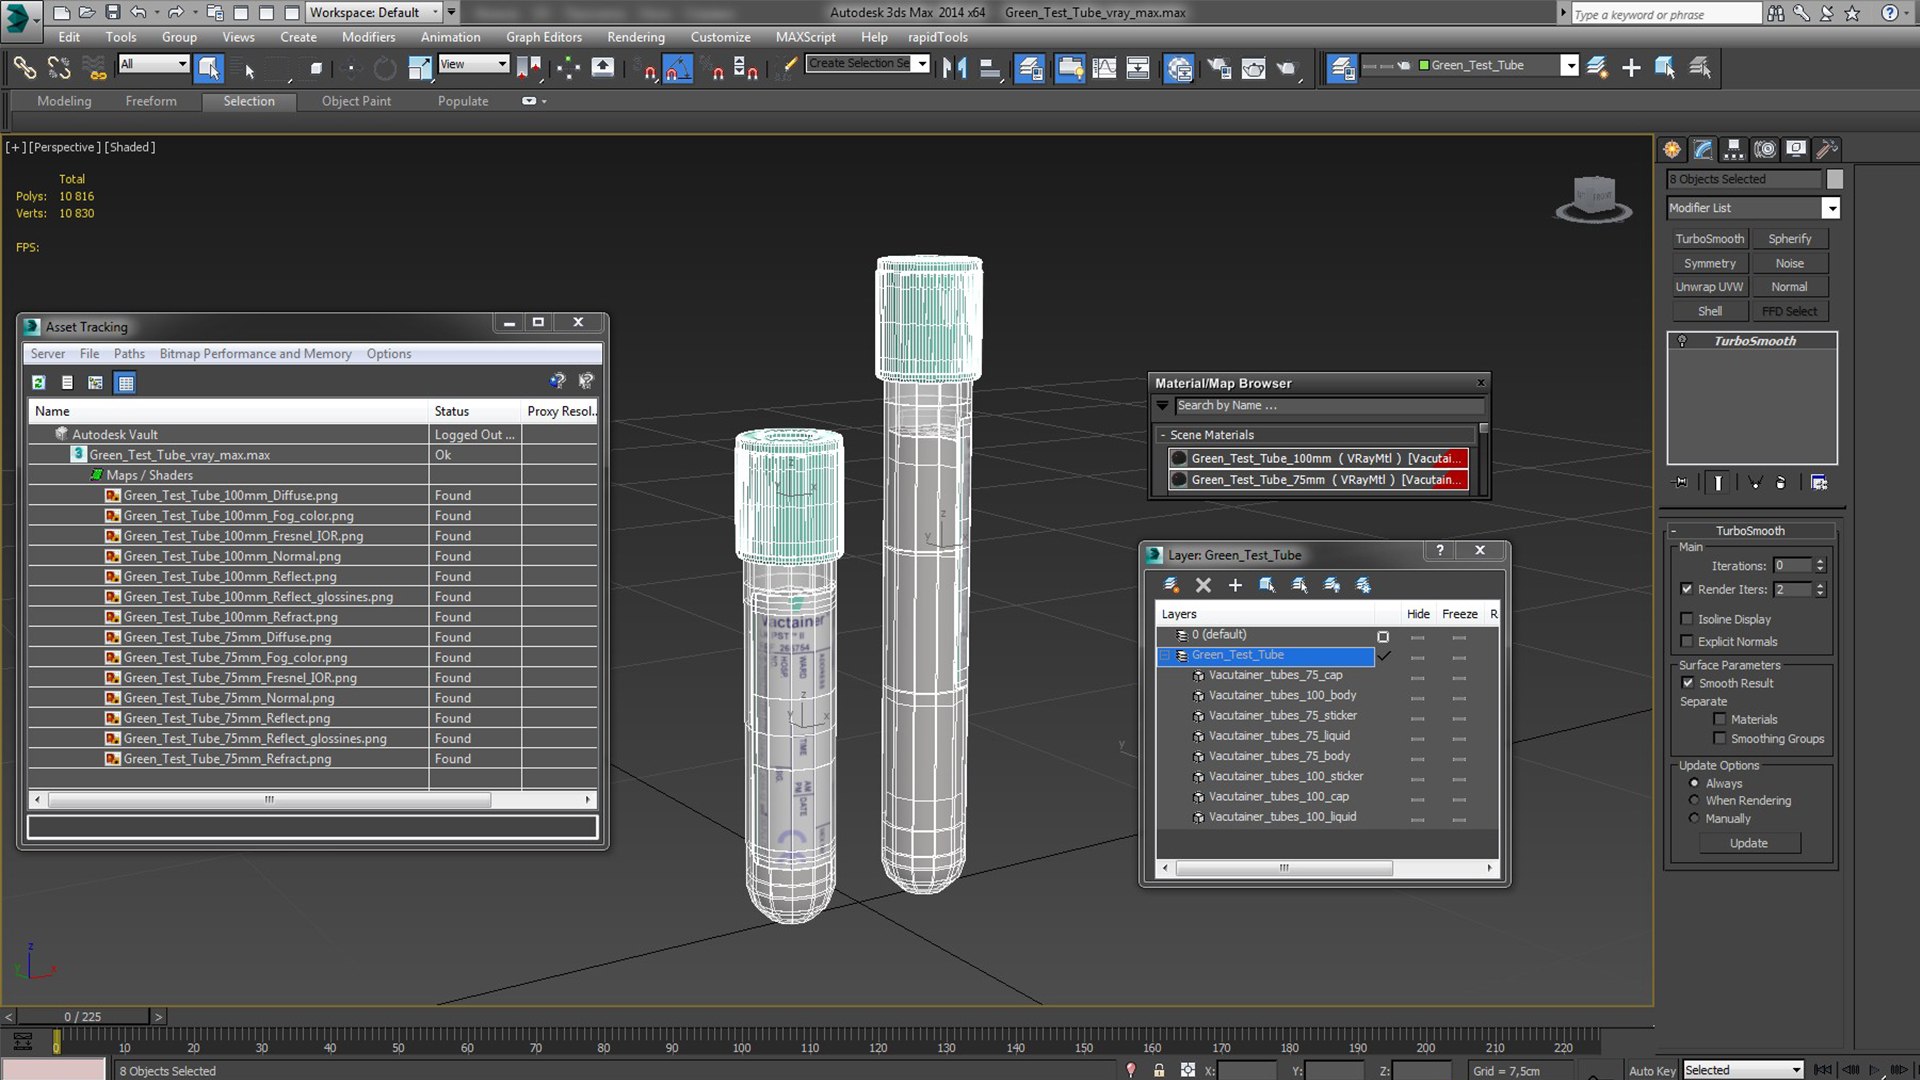Toggle the Smooth Result checkbox
The height and width of the screenshot is (1080, 1920).
[x=1687, y=683]
